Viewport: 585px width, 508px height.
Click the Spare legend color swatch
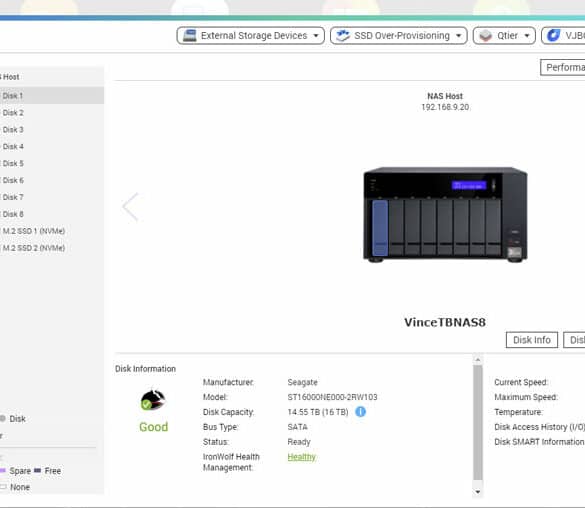point(3,471)
